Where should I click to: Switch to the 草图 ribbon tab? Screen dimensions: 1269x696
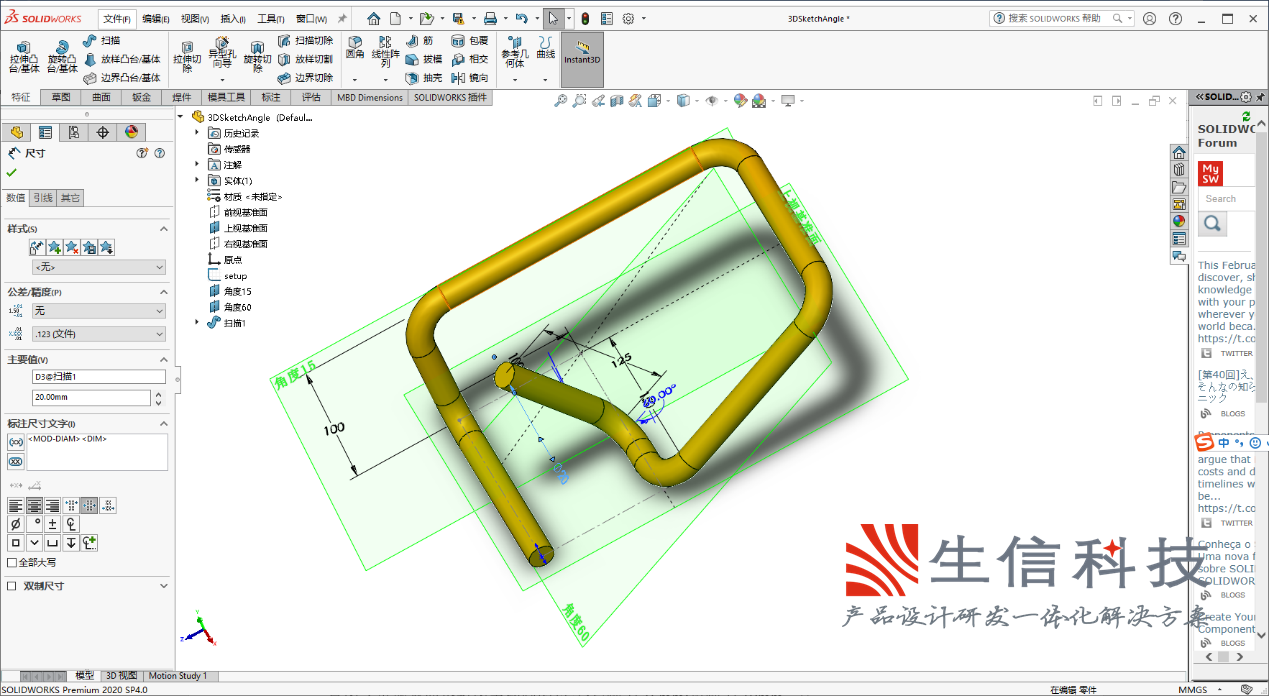pyautogui.click(x=62, y=97)
